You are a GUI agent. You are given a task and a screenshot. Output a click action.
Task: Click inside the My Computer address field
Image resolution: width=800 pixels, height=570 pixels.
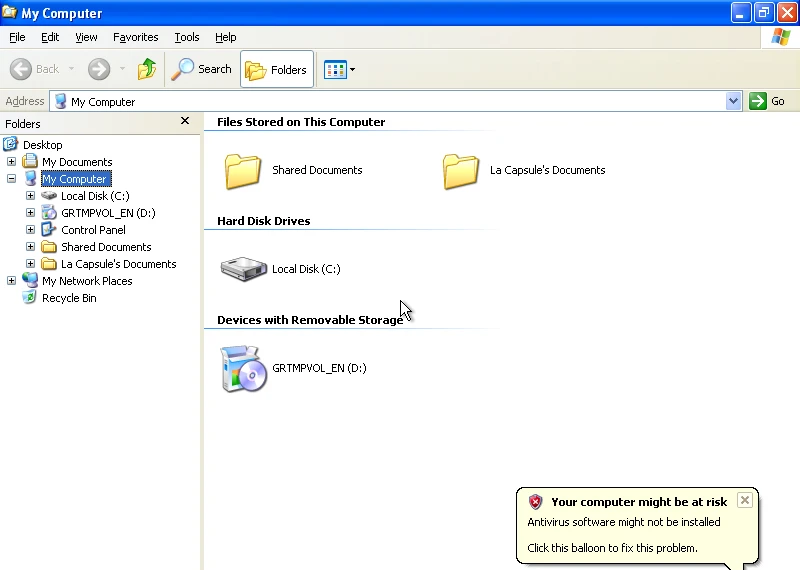coord(388,102)
